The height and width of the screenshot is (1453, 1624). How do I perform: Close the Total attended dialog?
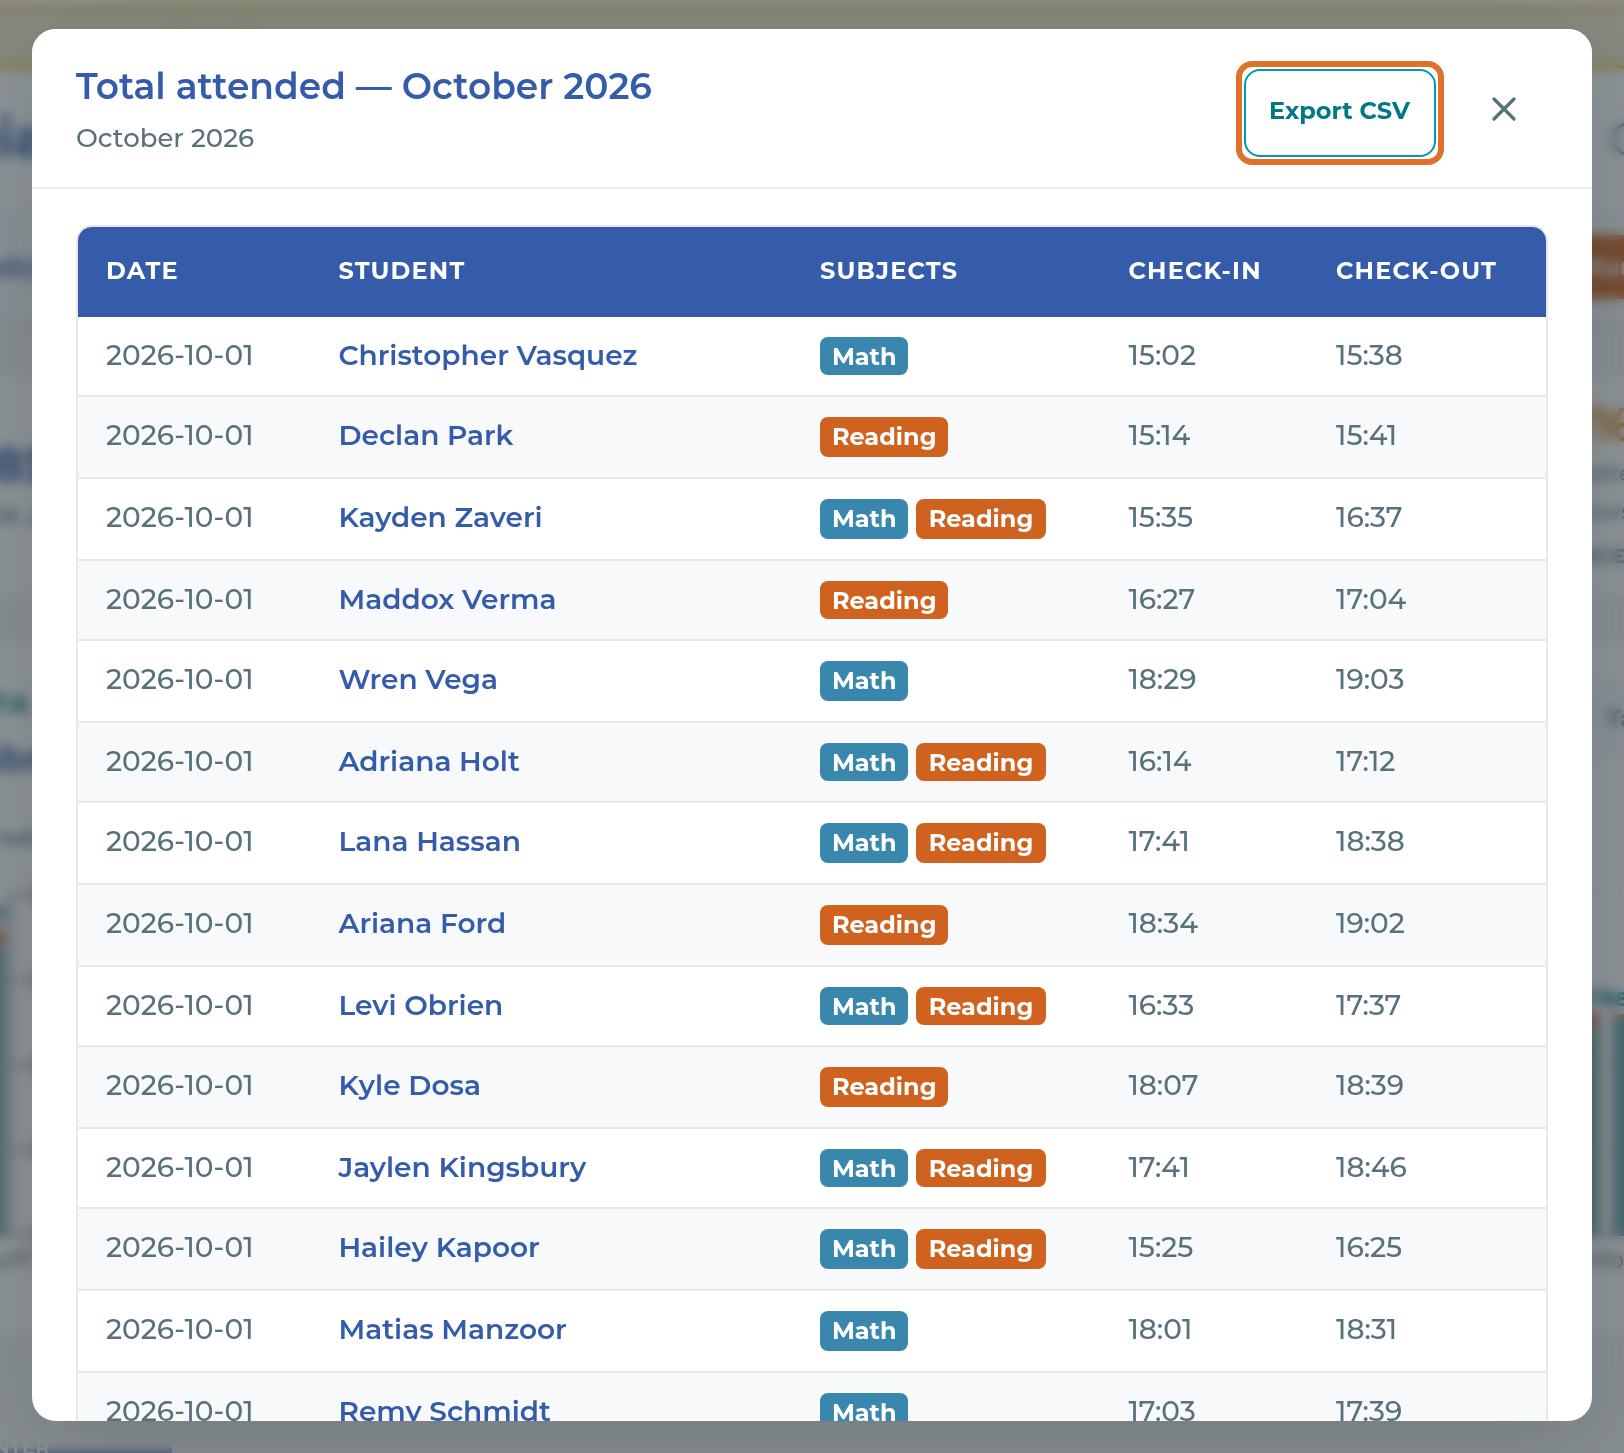[1504, 110]
